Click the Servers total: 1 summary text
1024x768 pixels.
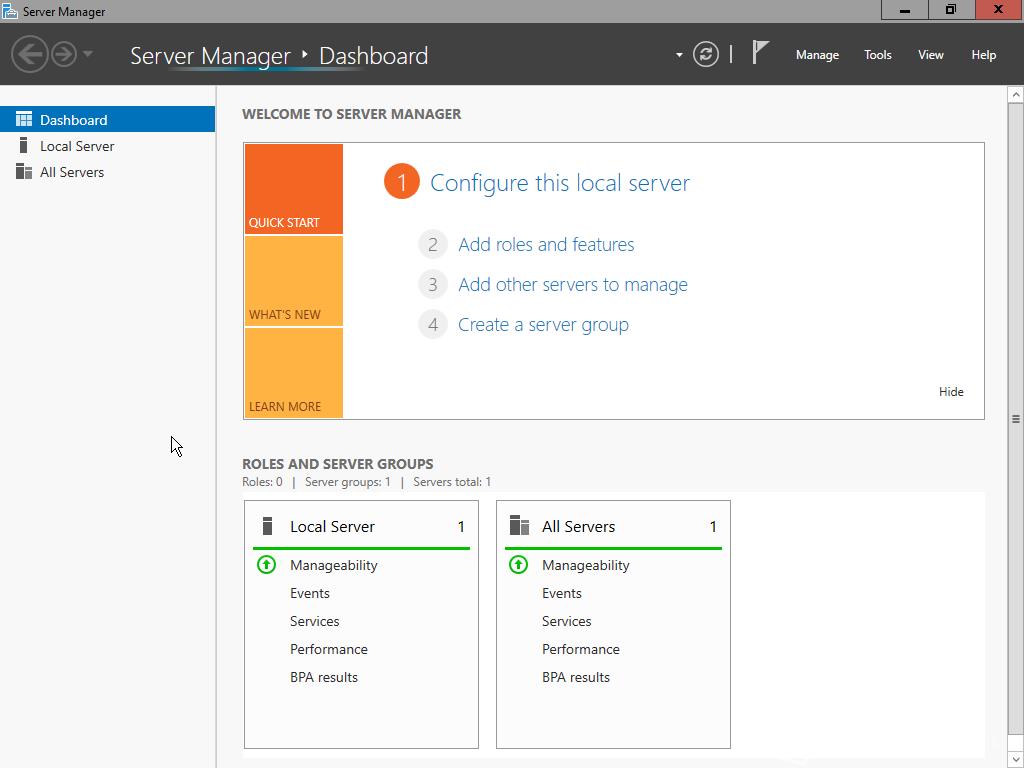coord(452,482)
